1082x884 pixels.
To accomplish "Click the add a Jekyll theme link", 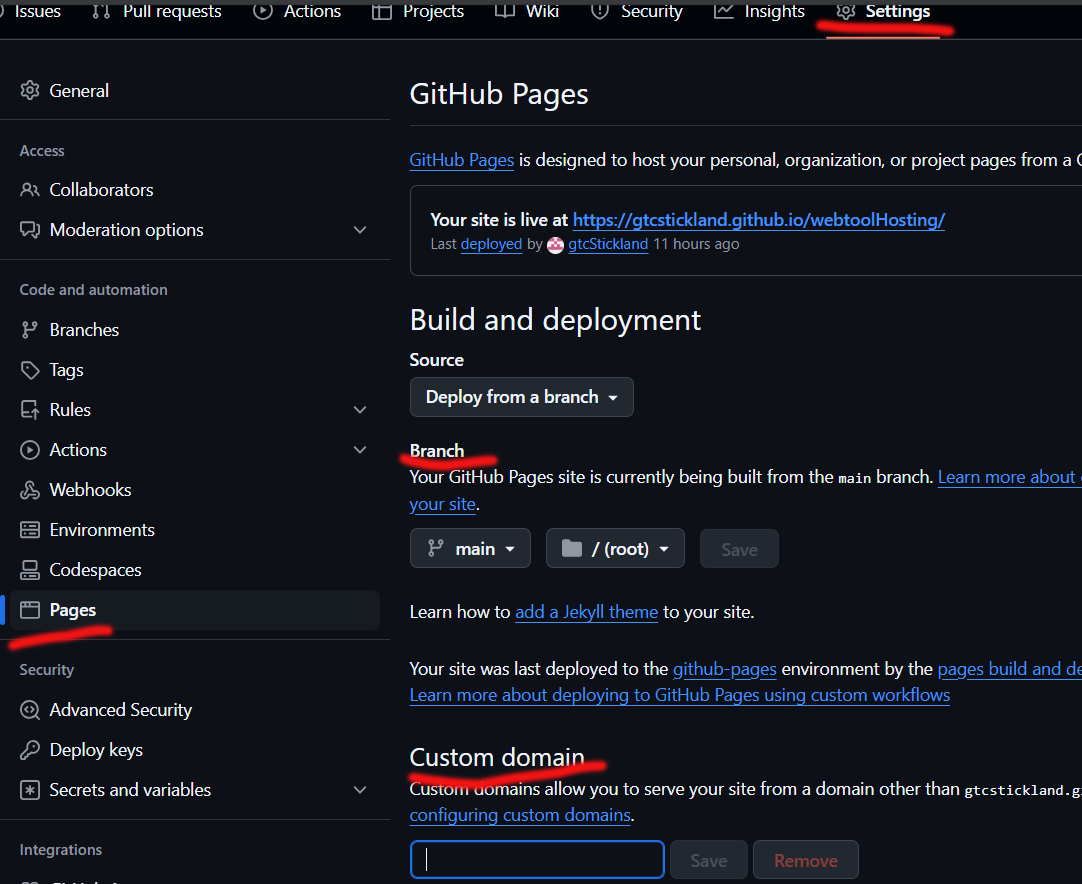I will (587, 612).
